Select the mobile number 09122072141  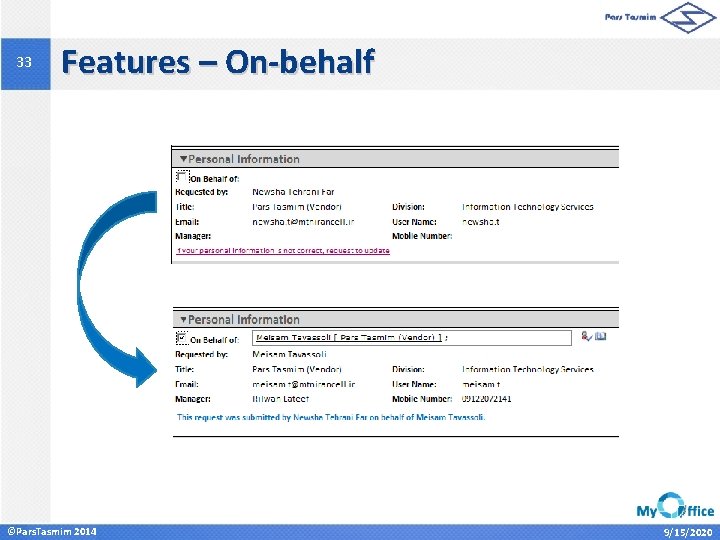pyautogui.click(x=487, y=399)
